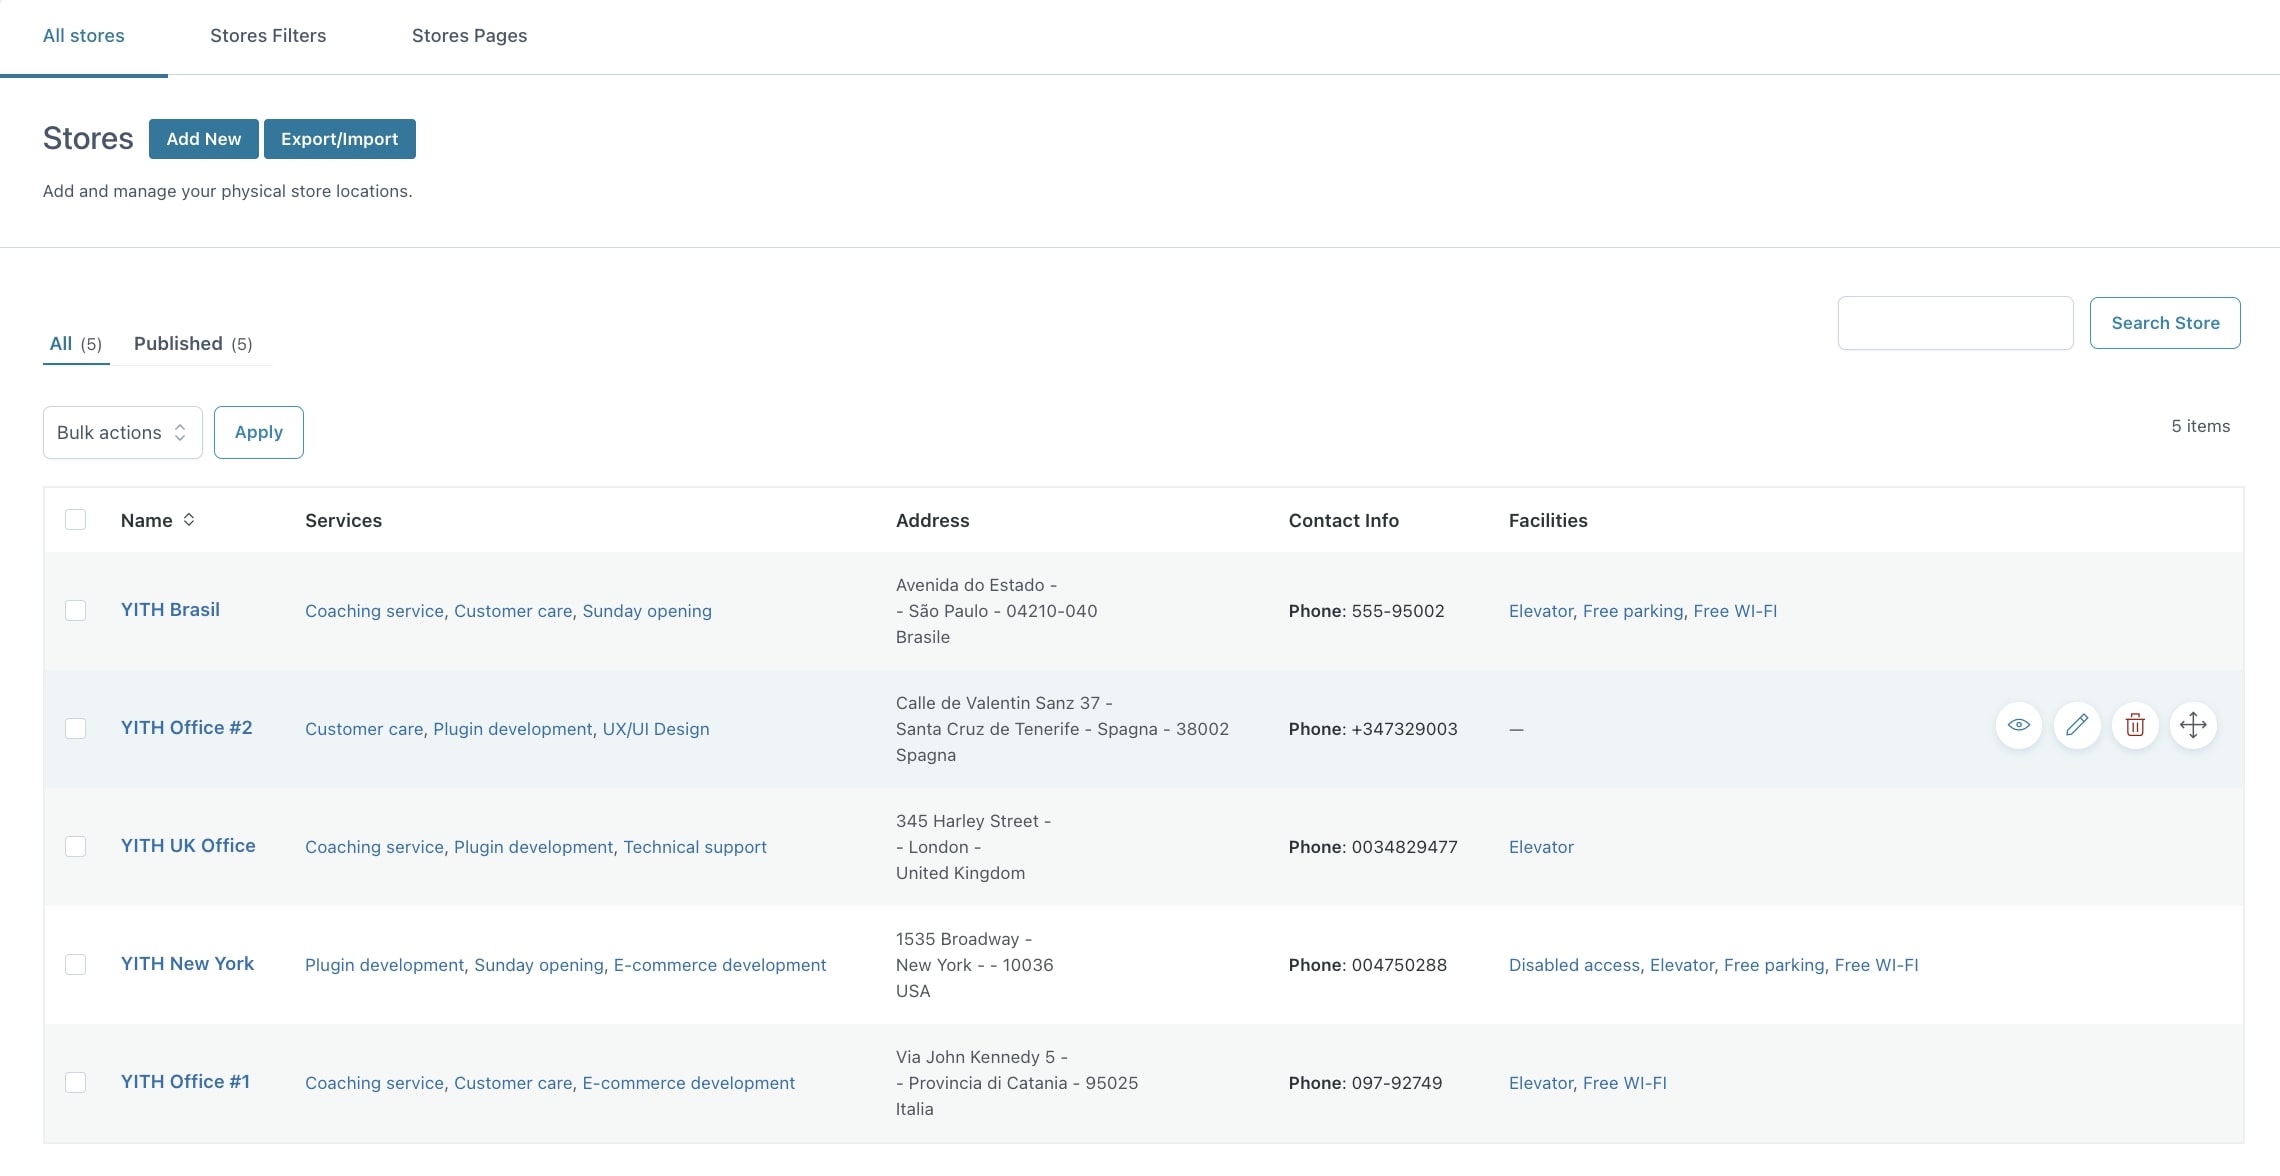2280x1176 pixels.
Task: Click Free WI-FI in YITH New York row
Action: click(x=1876, y=965)
